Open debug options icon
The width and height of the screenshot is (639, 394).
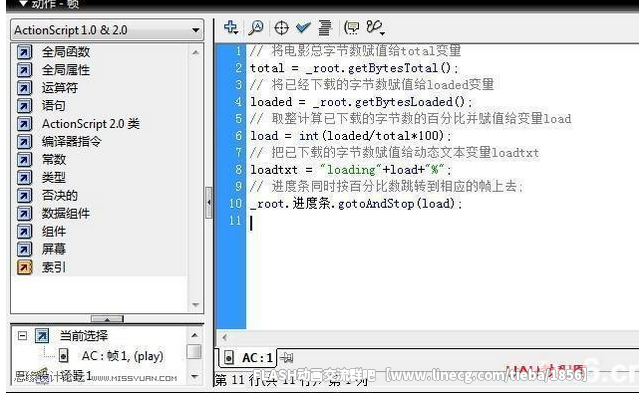tap(375, 28)
